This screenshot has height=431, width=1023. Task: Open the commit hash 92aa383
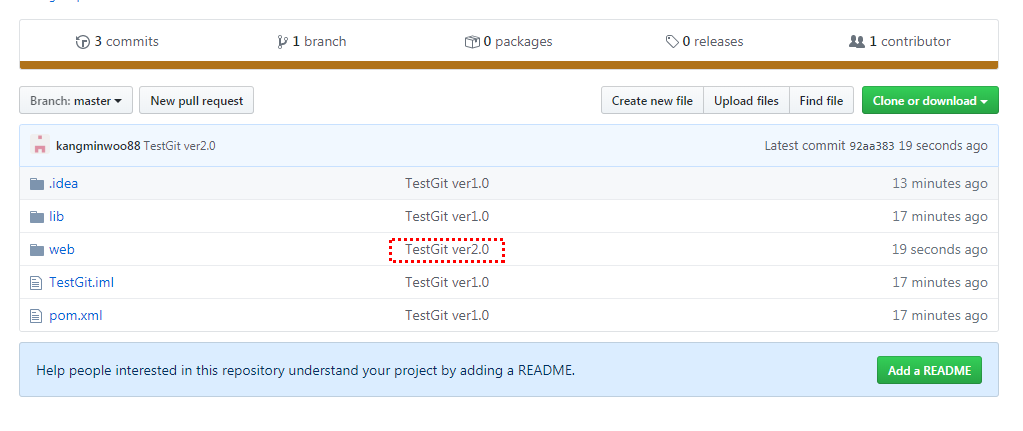pos(872,146)
